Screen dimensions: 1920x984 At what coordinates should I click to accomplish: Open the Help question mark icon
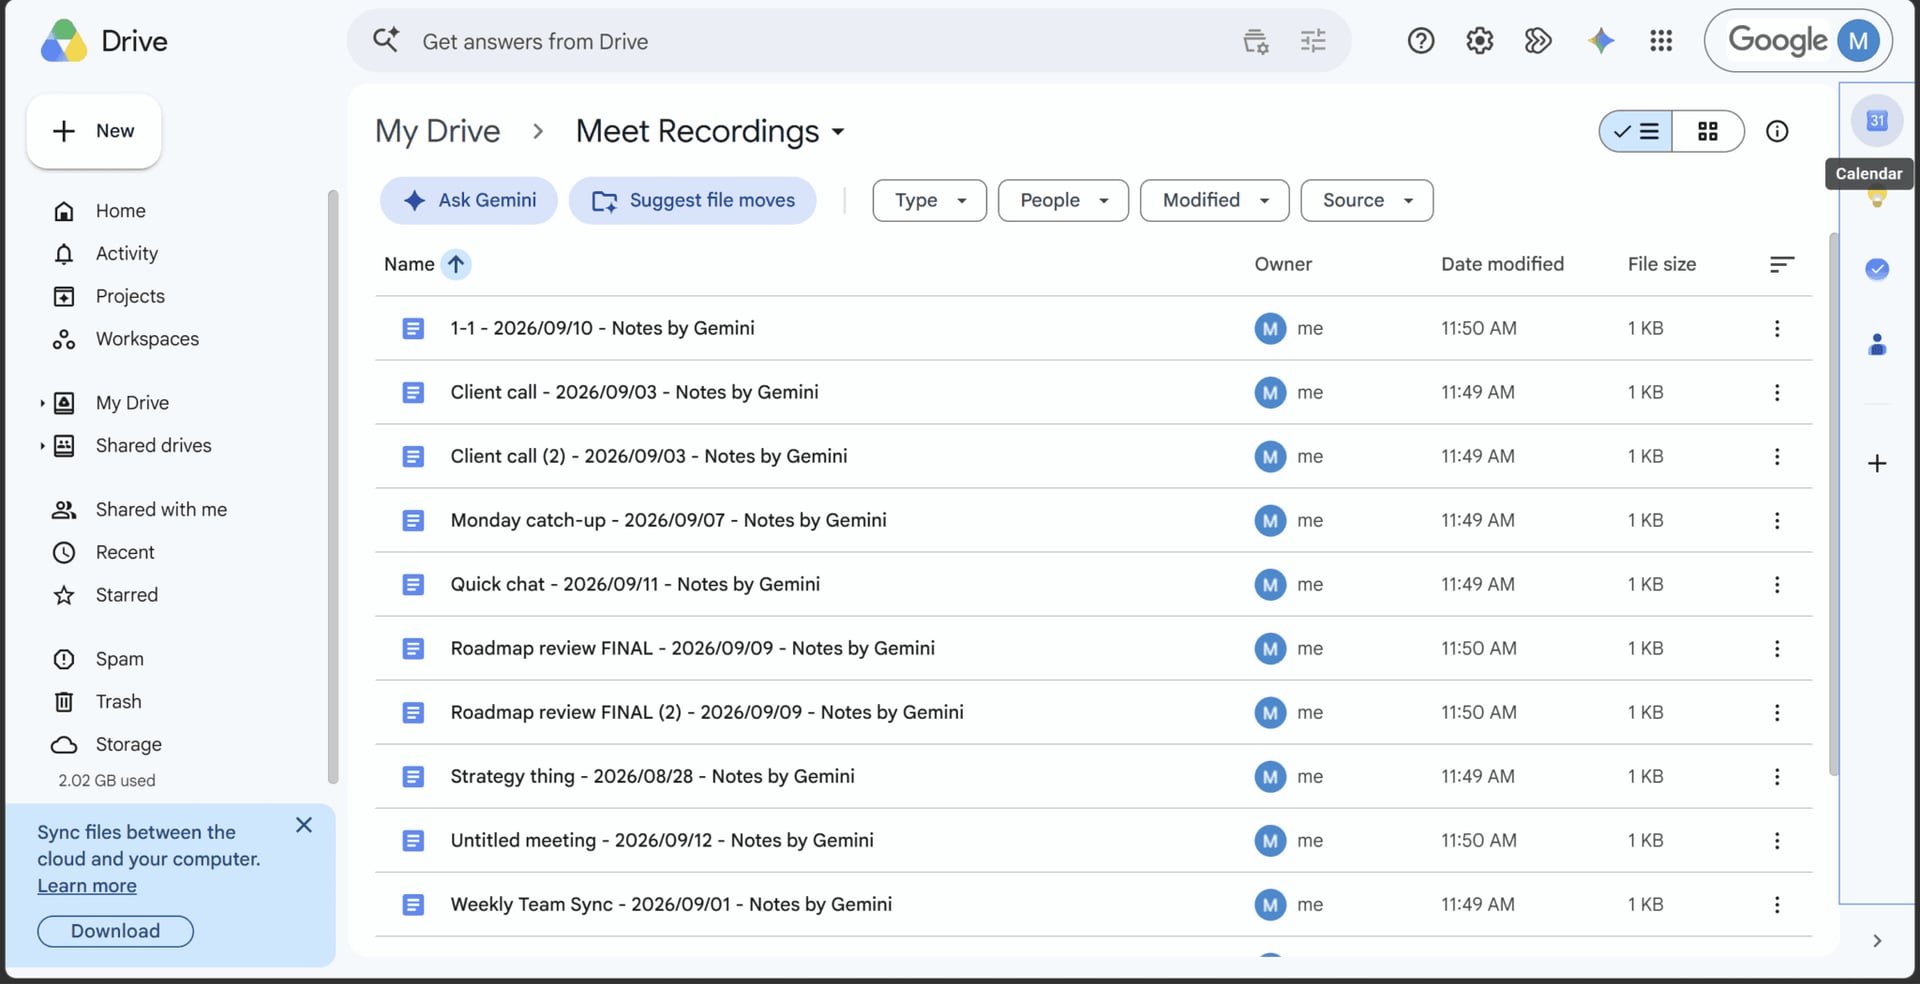pos(1420,41)
